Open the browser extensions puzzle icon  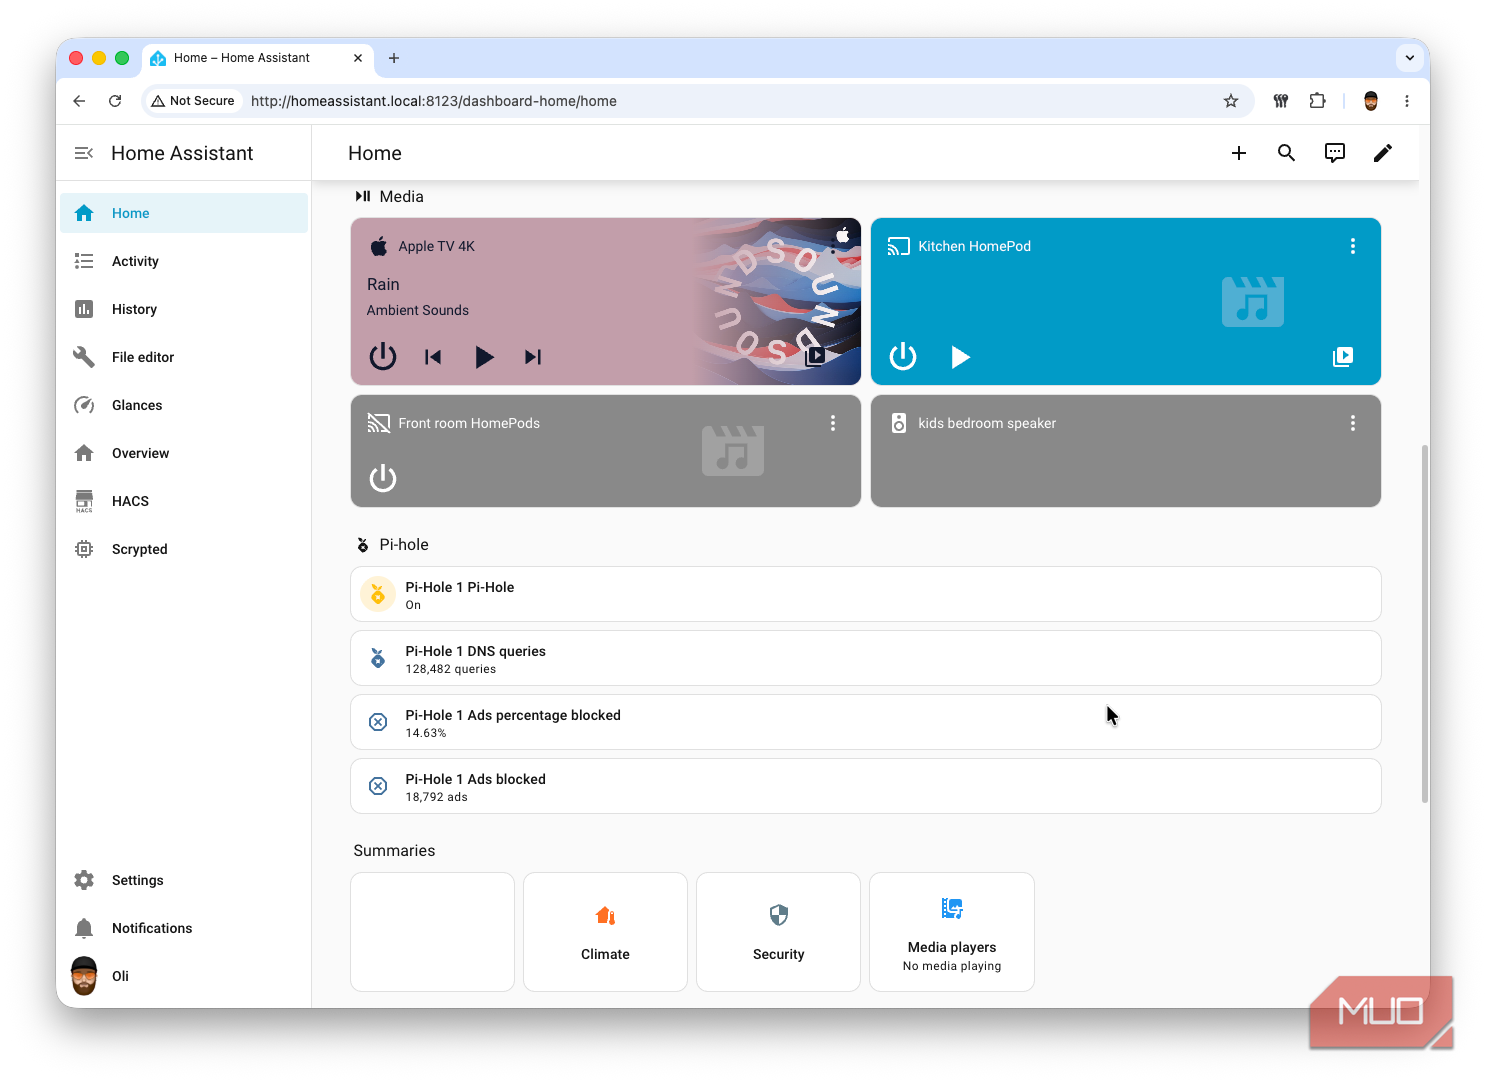pos(1317,101)
